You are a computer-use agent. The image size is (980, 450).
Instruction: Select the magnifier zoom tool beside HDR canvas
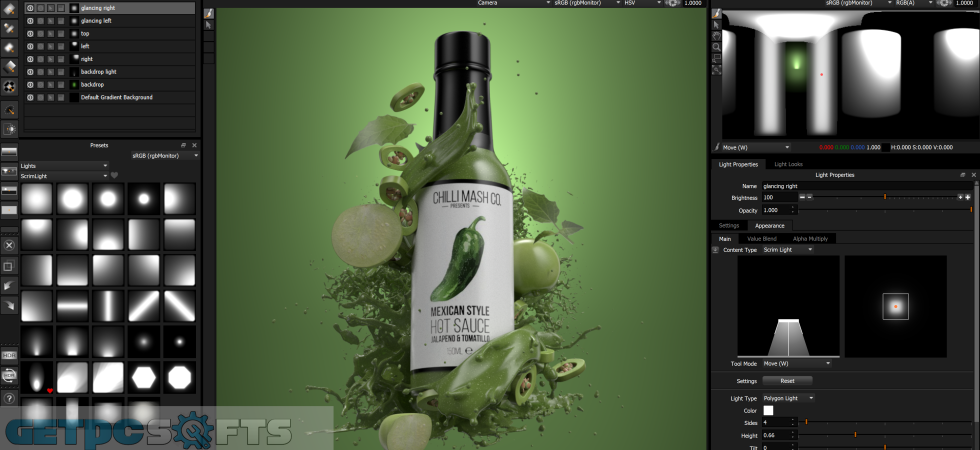(x=716, y=47)
